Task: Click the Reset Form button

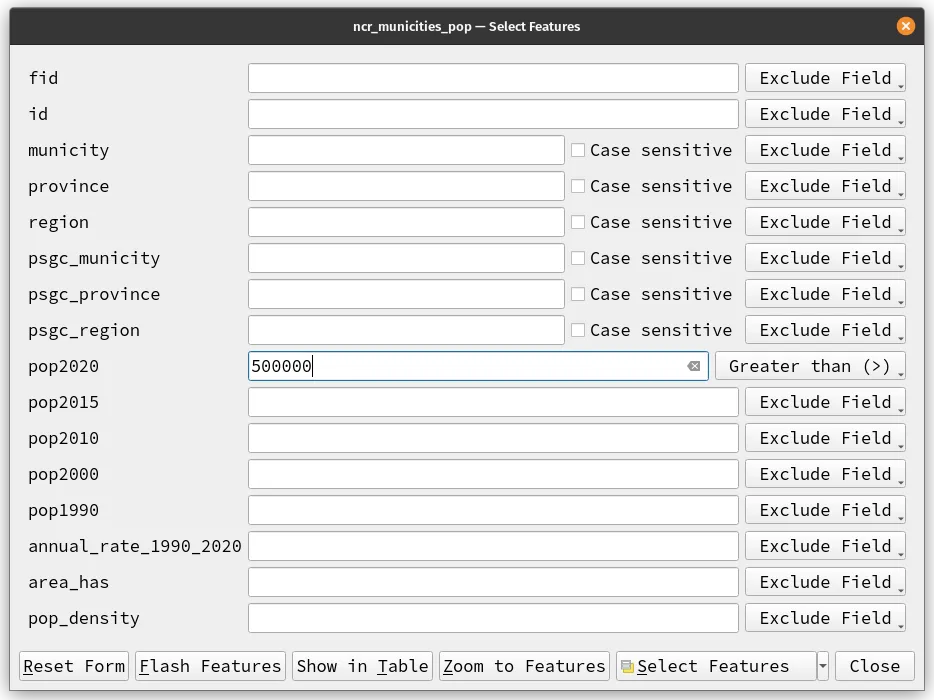Action: coord(74,666)
